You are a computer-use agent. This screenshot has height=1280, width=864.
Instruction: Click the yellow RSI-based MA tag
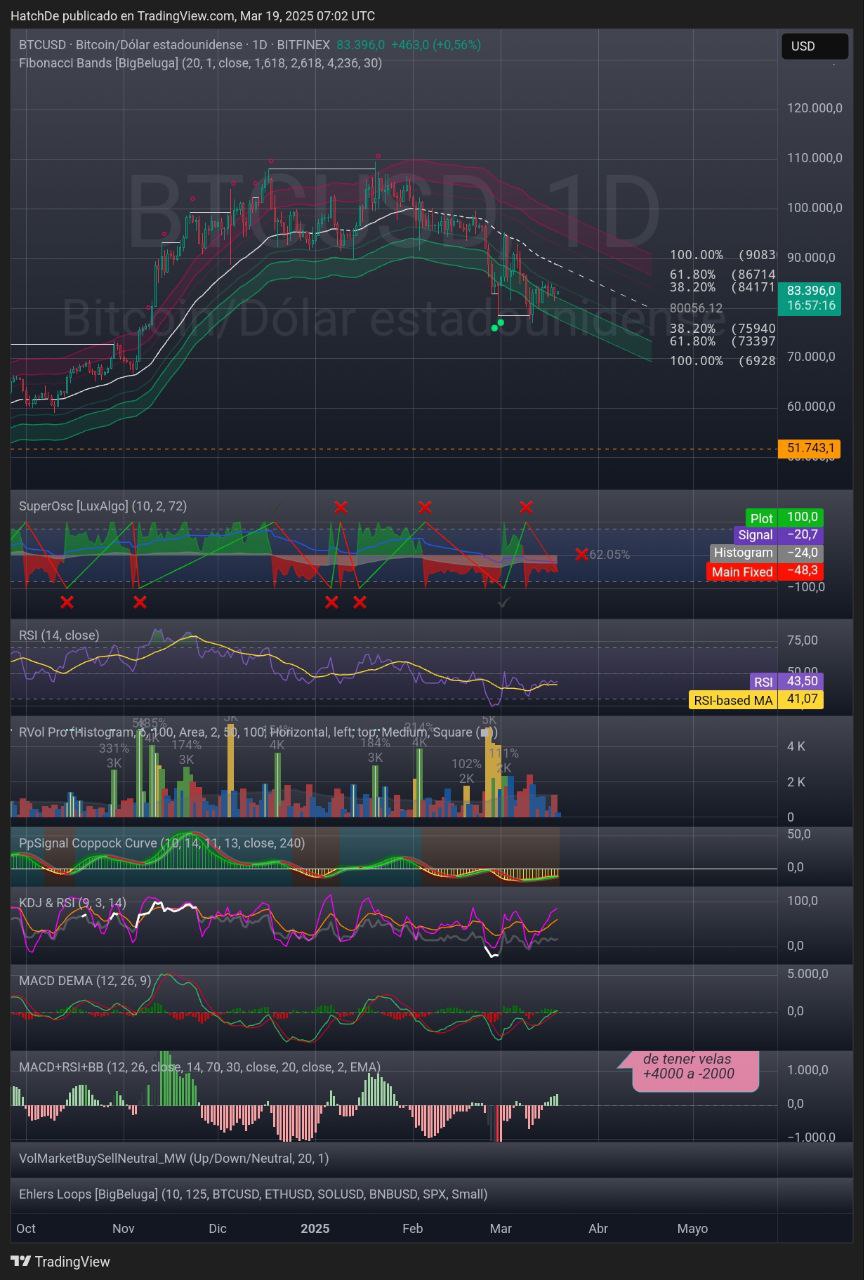(x=756, y=699)
